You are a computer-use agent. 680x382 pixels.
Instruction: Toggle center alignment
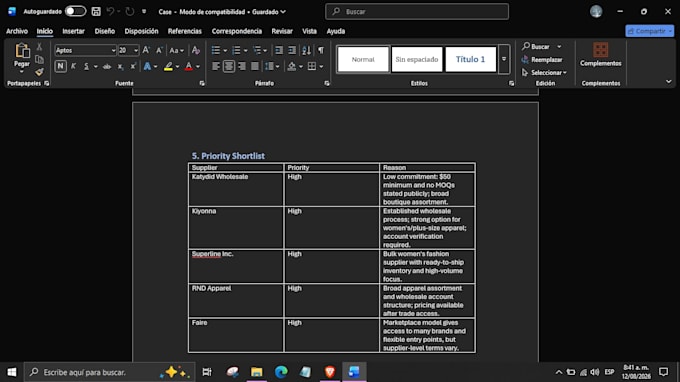point(229,66)
